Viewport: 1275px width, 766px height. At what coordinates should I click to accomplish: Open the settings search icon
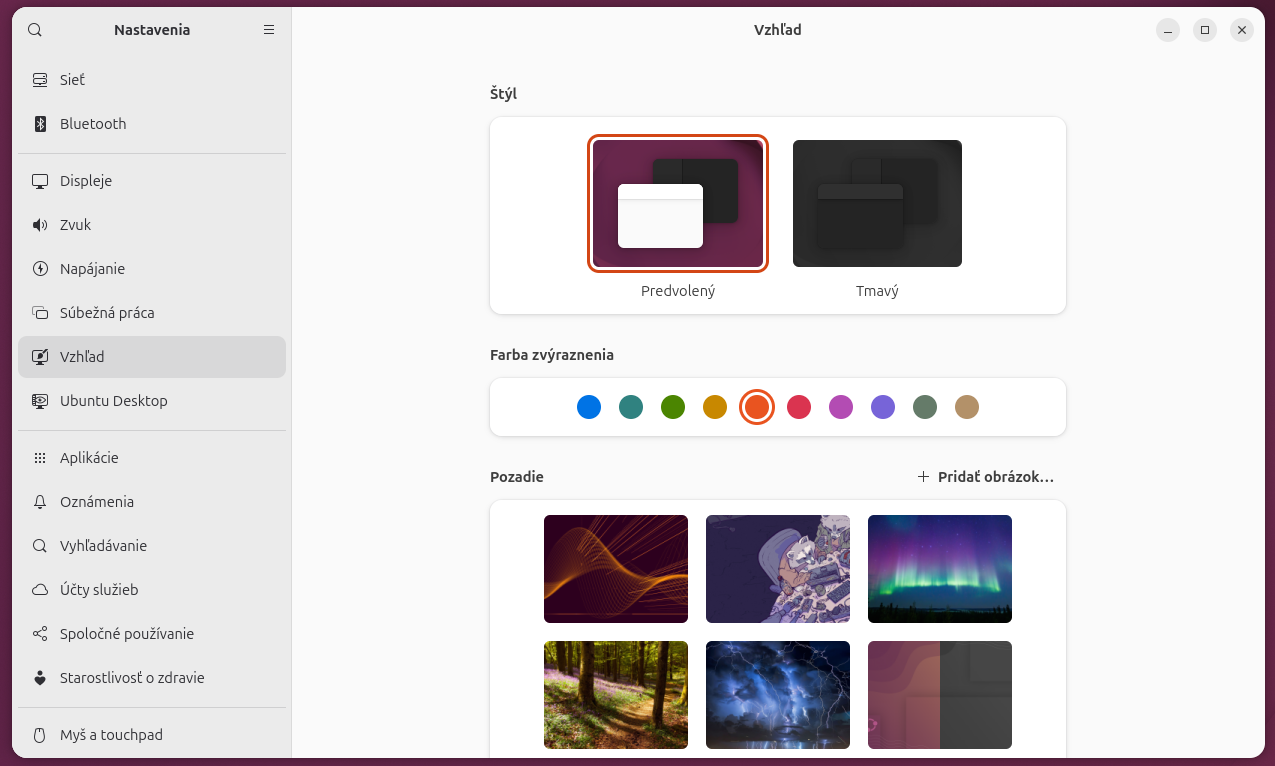pyautogui.click(x=35, y=30)
